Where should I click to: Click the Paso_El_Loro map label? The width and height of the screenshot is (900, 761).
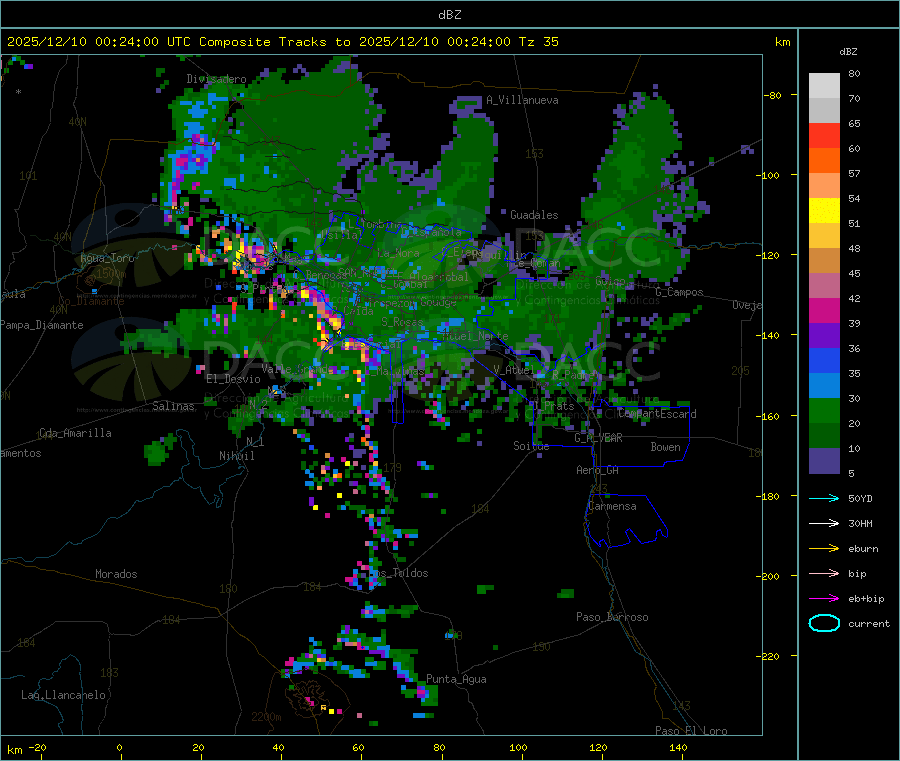(x=691, y=731)
